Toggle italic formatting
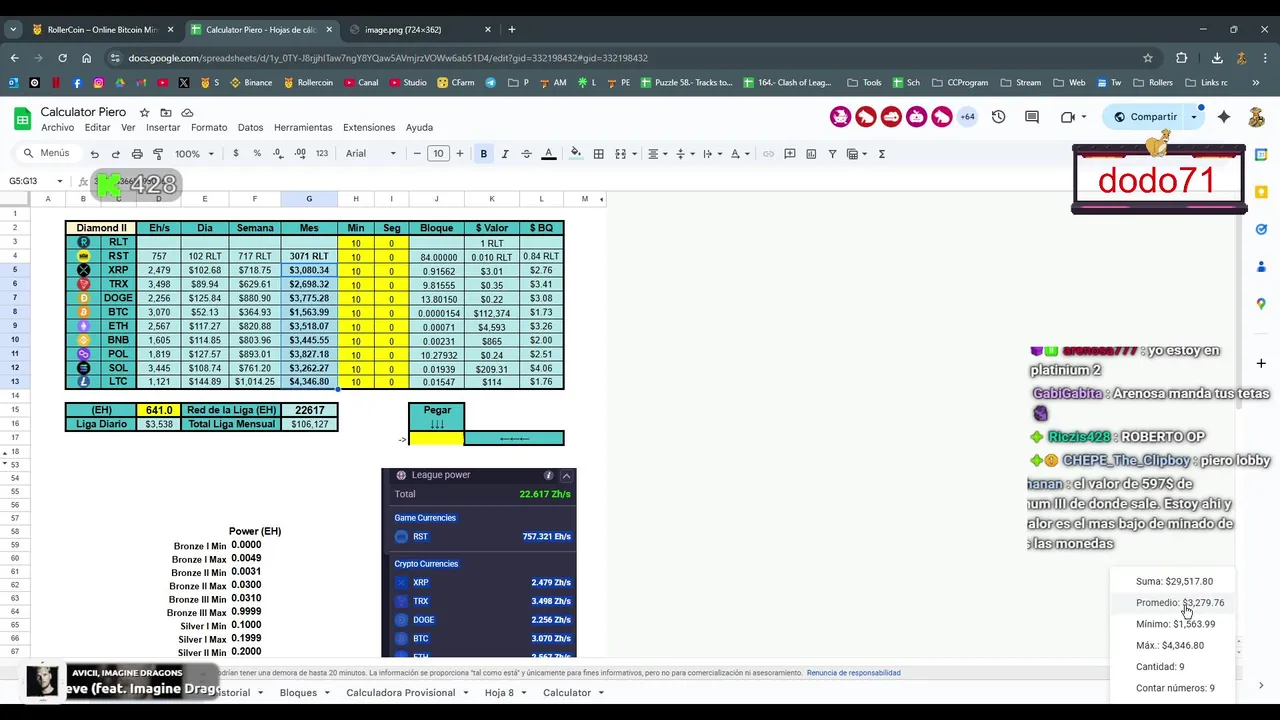The width and height of the screenshot is (1280, 720). click(x=504, y=154)
